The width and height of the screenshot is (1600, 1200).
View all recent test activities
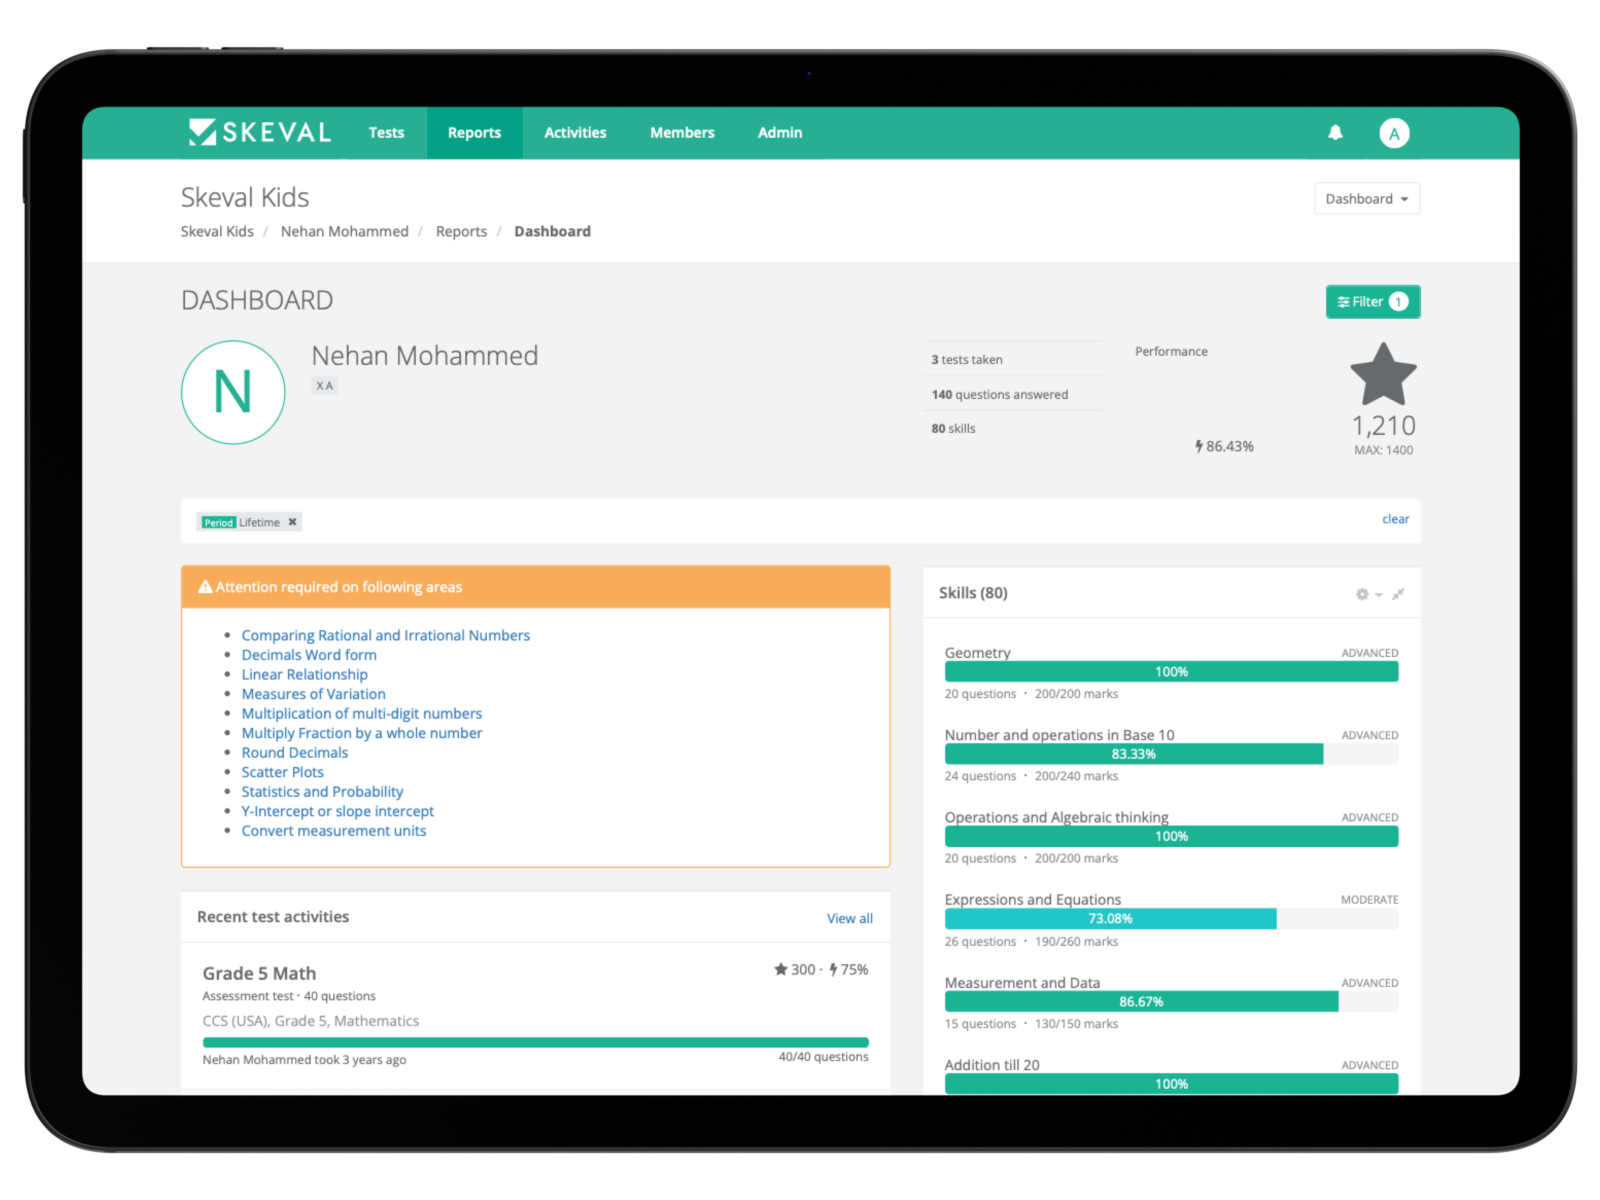click(x=849, y=918)
